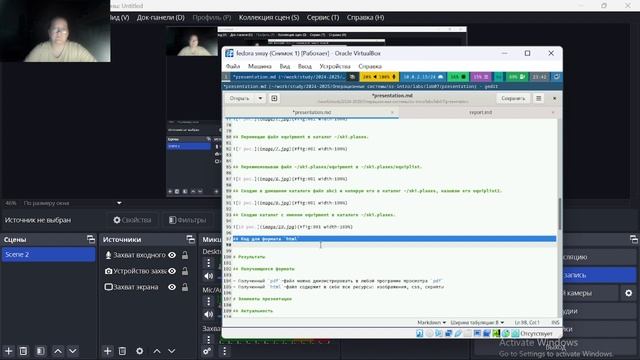
Task: Hide Устройство захвата source eye icon
Action: (x=172, y=271)
